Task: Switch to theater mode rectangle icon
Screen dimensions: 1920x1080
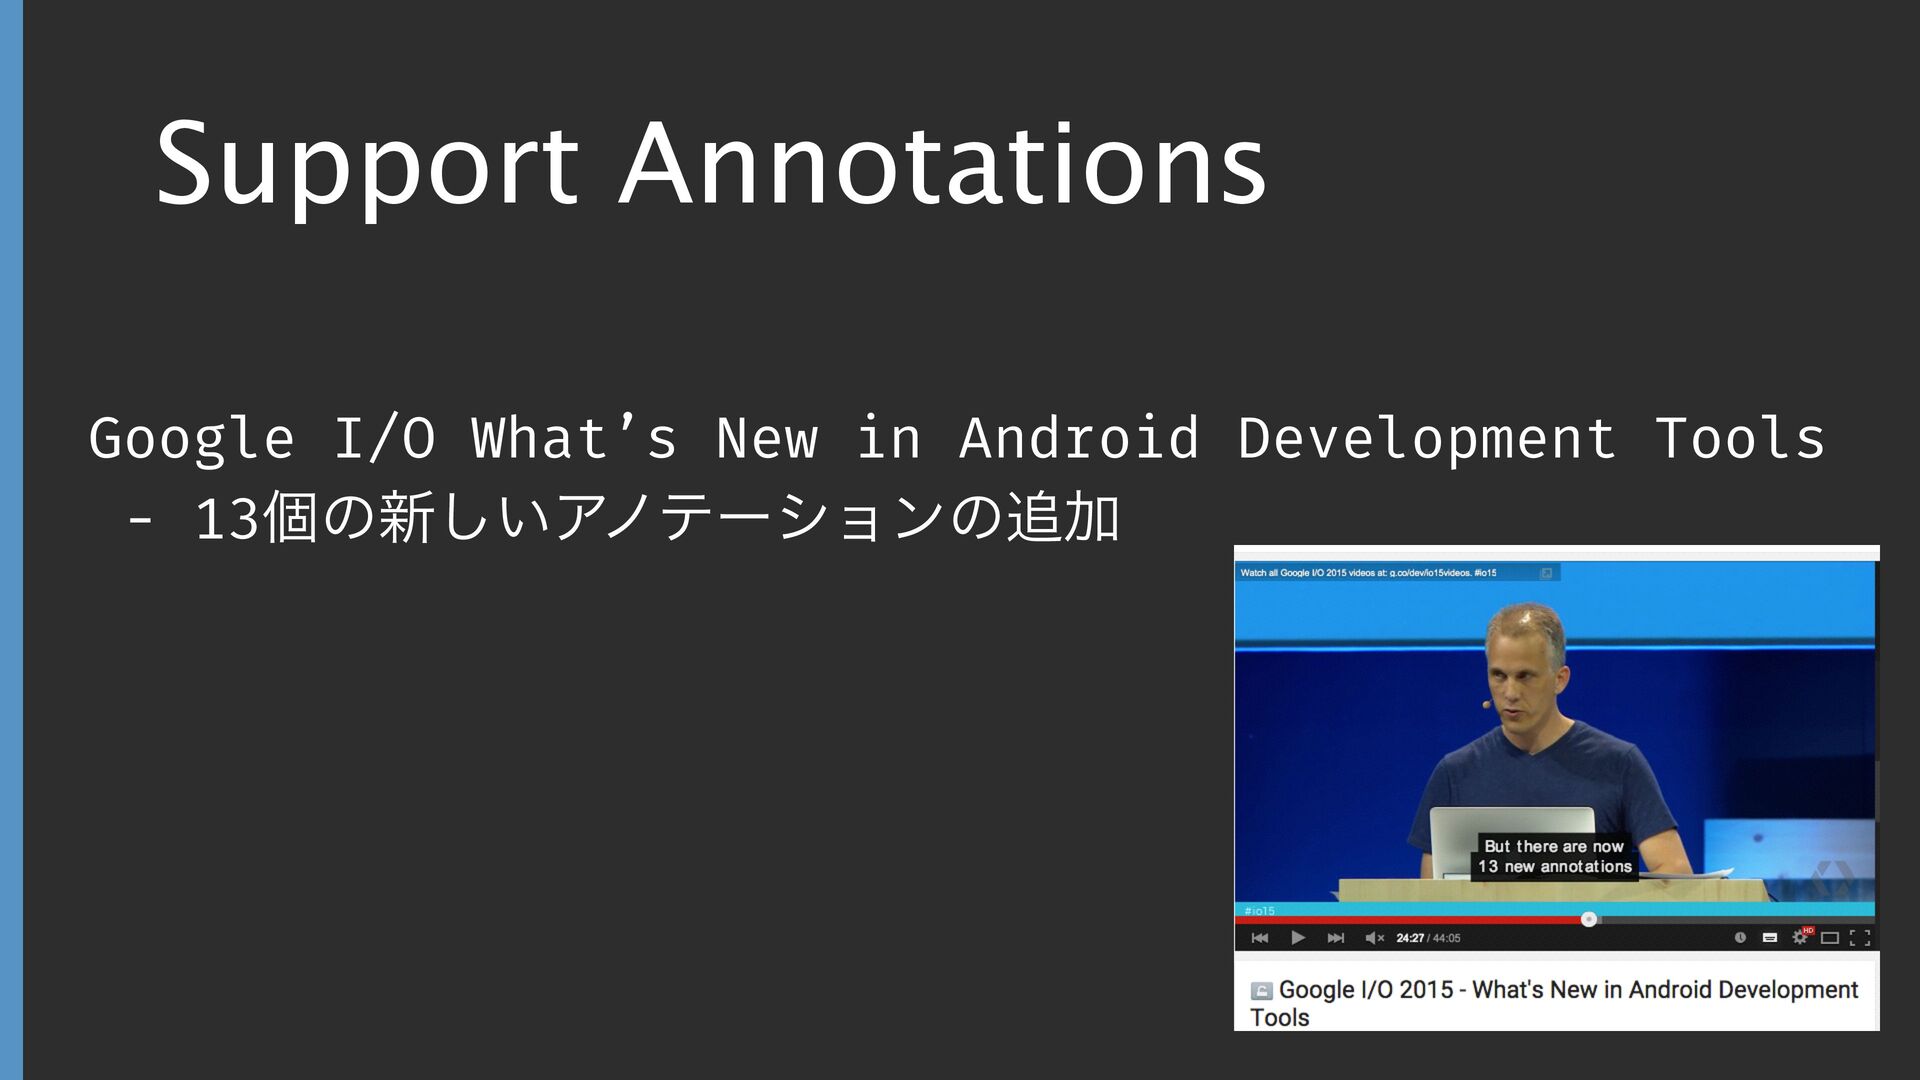Action: click(1830, 938)
